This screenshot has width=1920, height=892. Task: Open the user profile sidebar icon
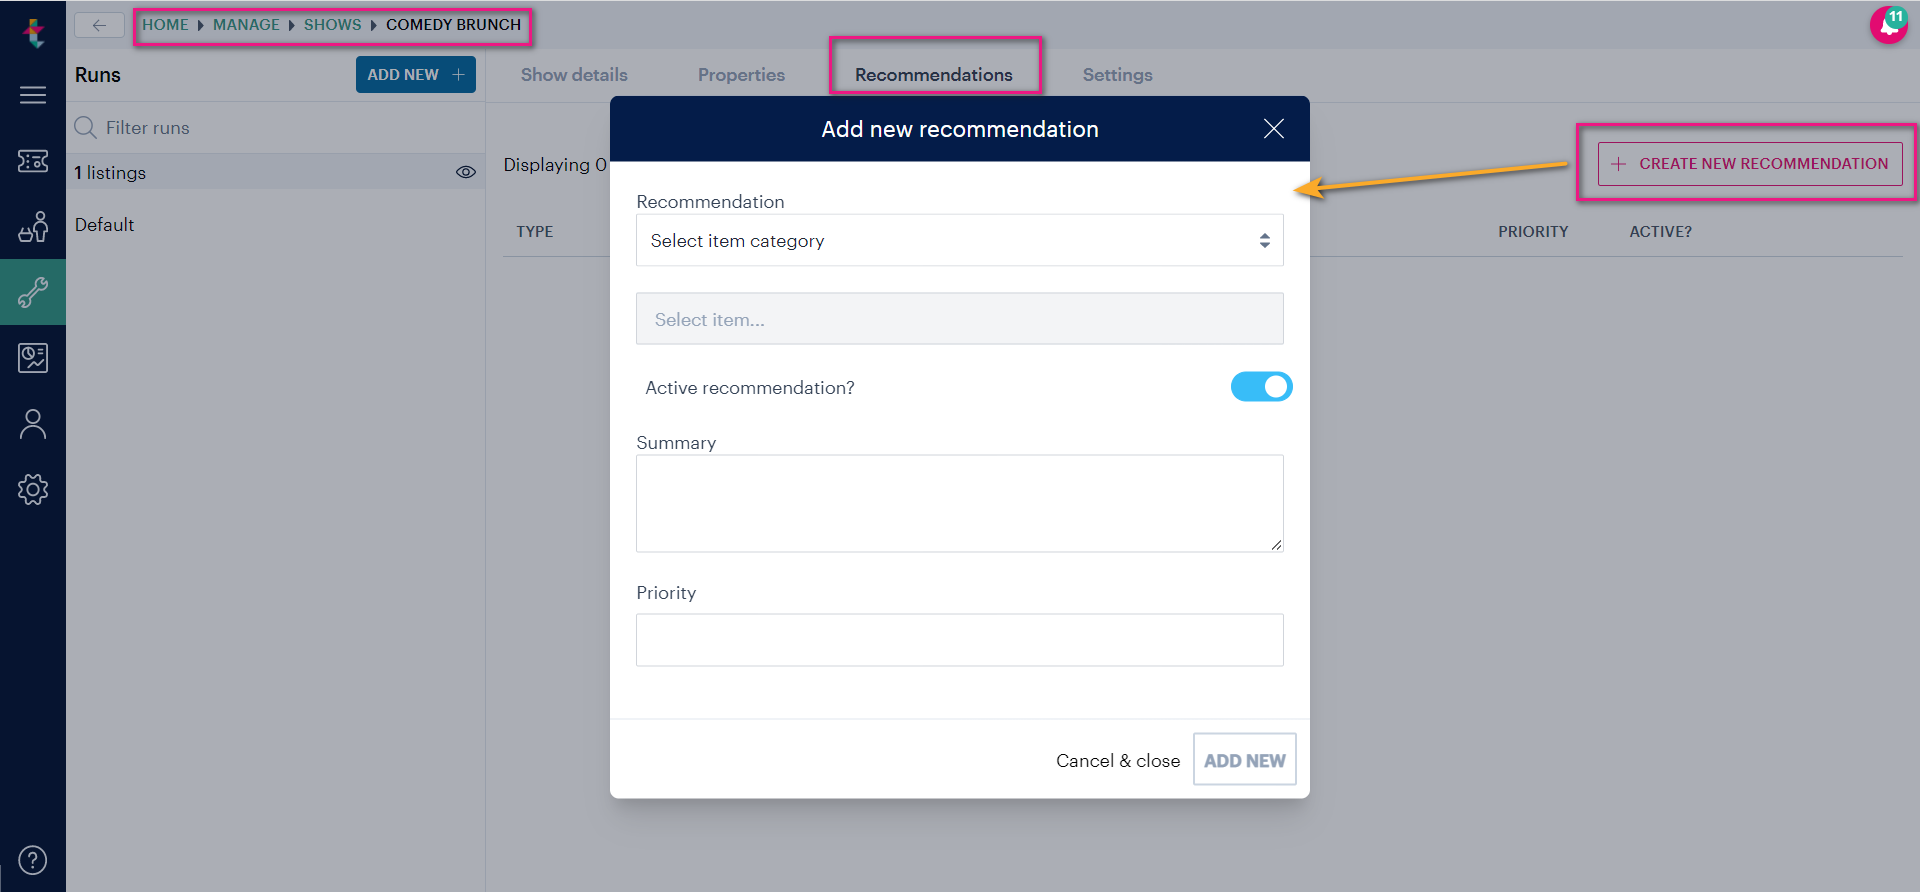(33, 424)
